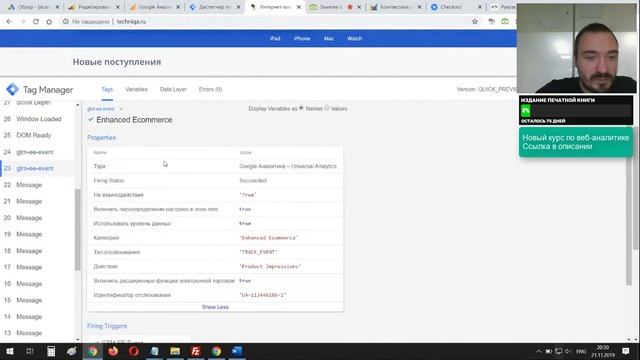Click the gtm-ee-event breadcrumb link
The height and width of the screenshot is (360, 640).
pos(100,109)
